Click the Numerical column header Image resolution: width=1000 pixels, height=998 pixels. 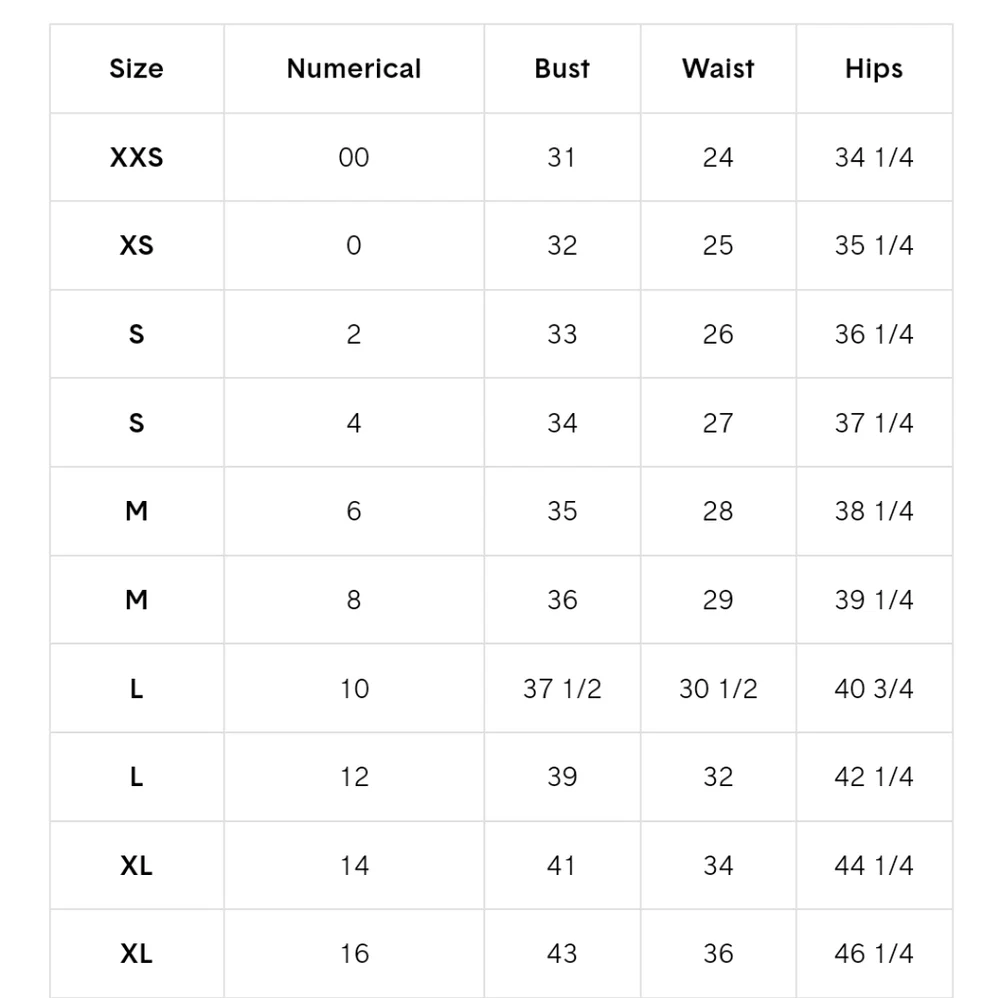coord(354,69)
